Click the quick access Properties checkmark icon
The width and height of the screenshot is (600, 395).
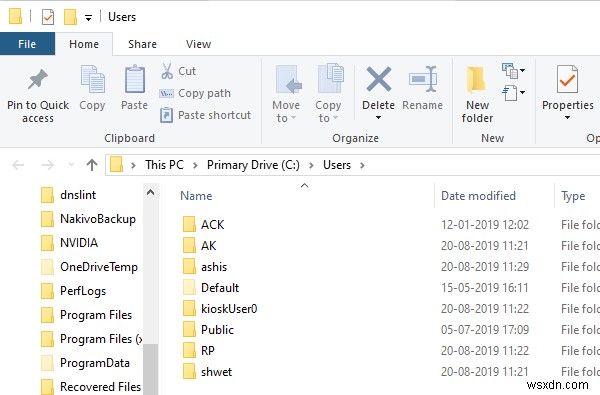[48, 17]
